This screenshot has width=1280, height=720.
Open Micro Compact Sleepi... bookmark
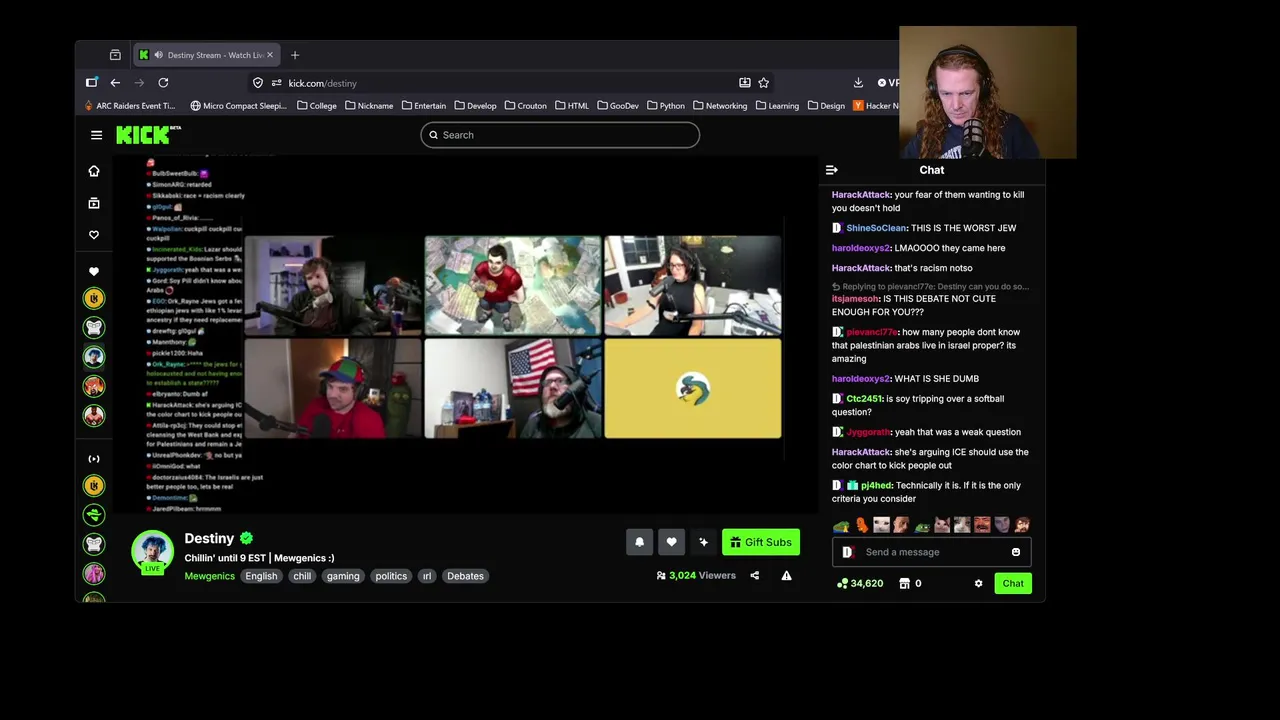click(x=238, y=105)
